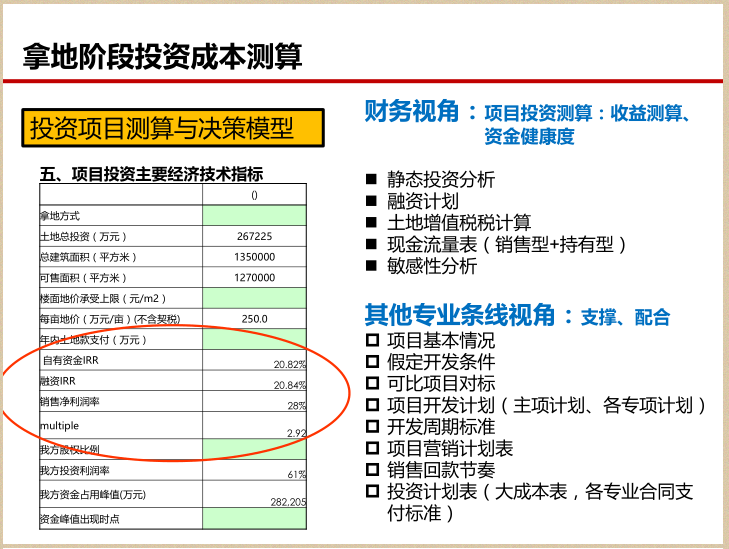Select the green cell beside 拿地方式
This screenshot has width=729, height=549.
254,215
